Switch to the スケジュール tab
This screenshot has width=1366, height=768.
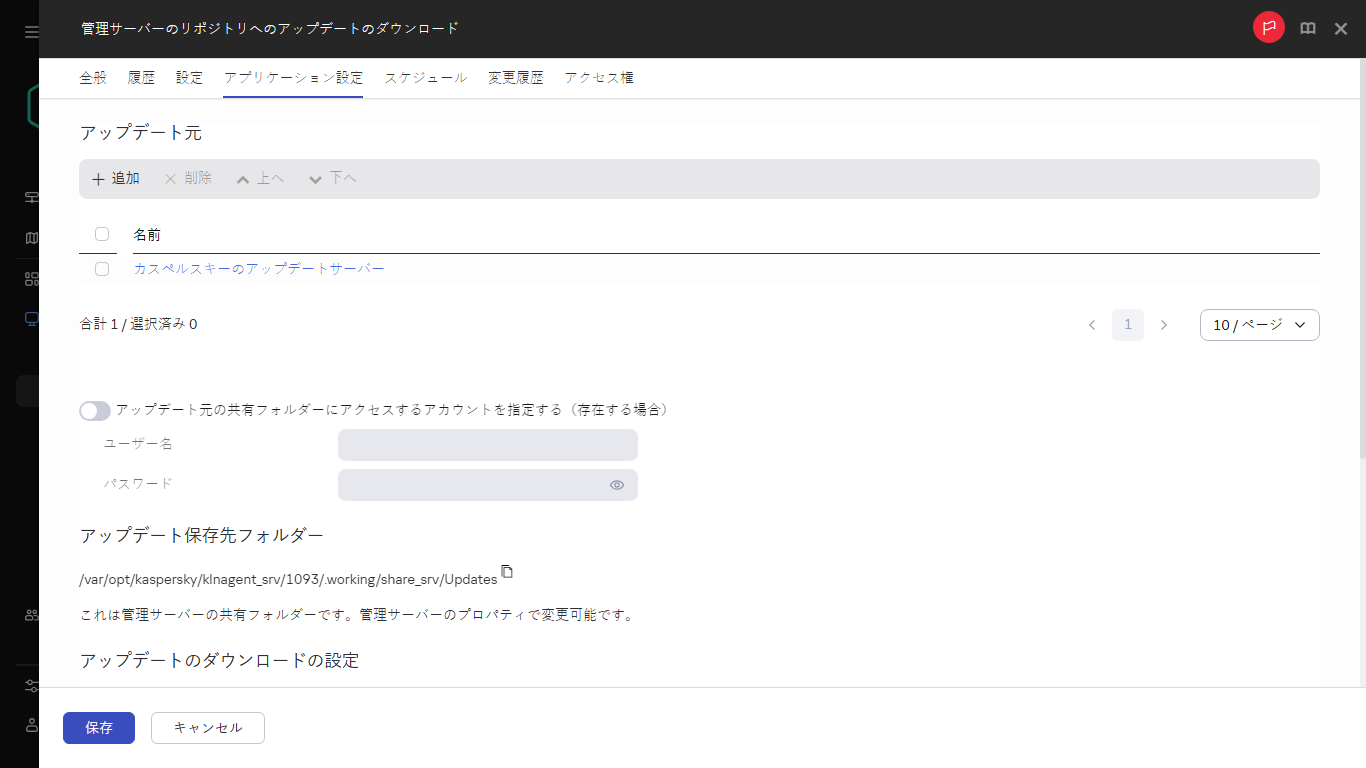point(425,77)
